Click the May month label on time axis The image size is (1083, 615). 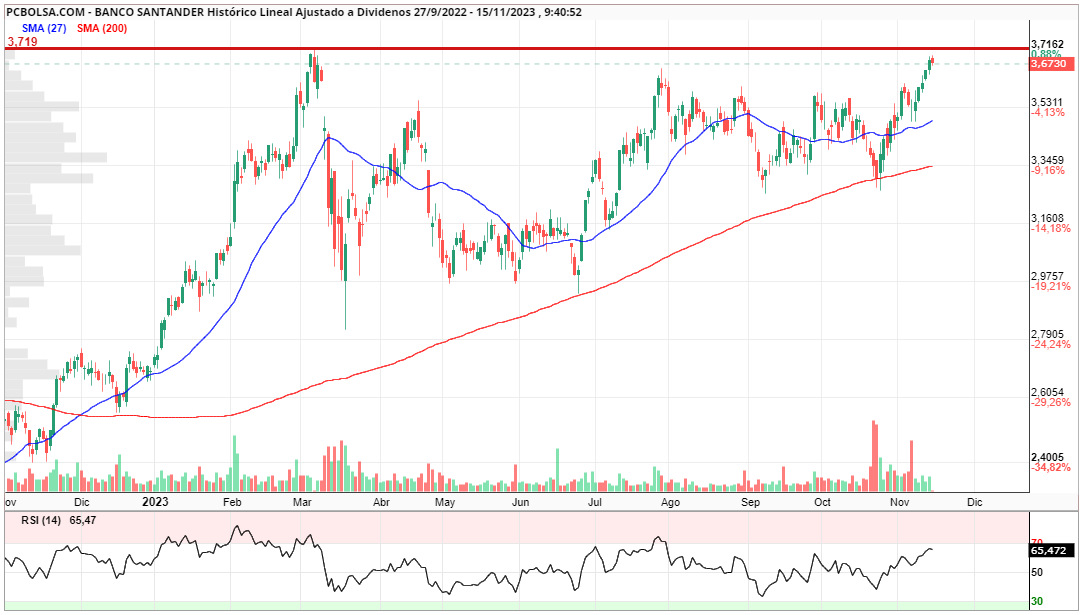click(445, 502)
